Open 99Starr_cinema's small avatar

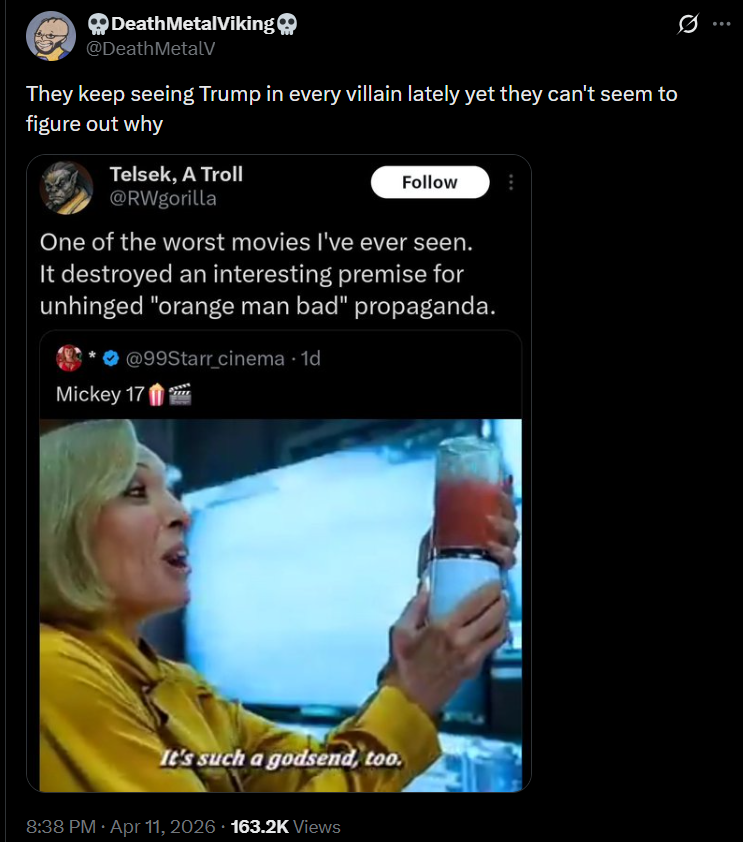tap(69, 358)
